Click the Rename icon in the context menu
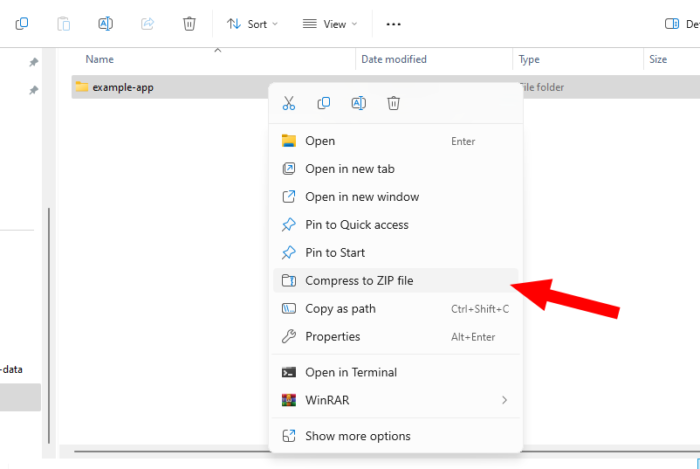 point(358,103)
